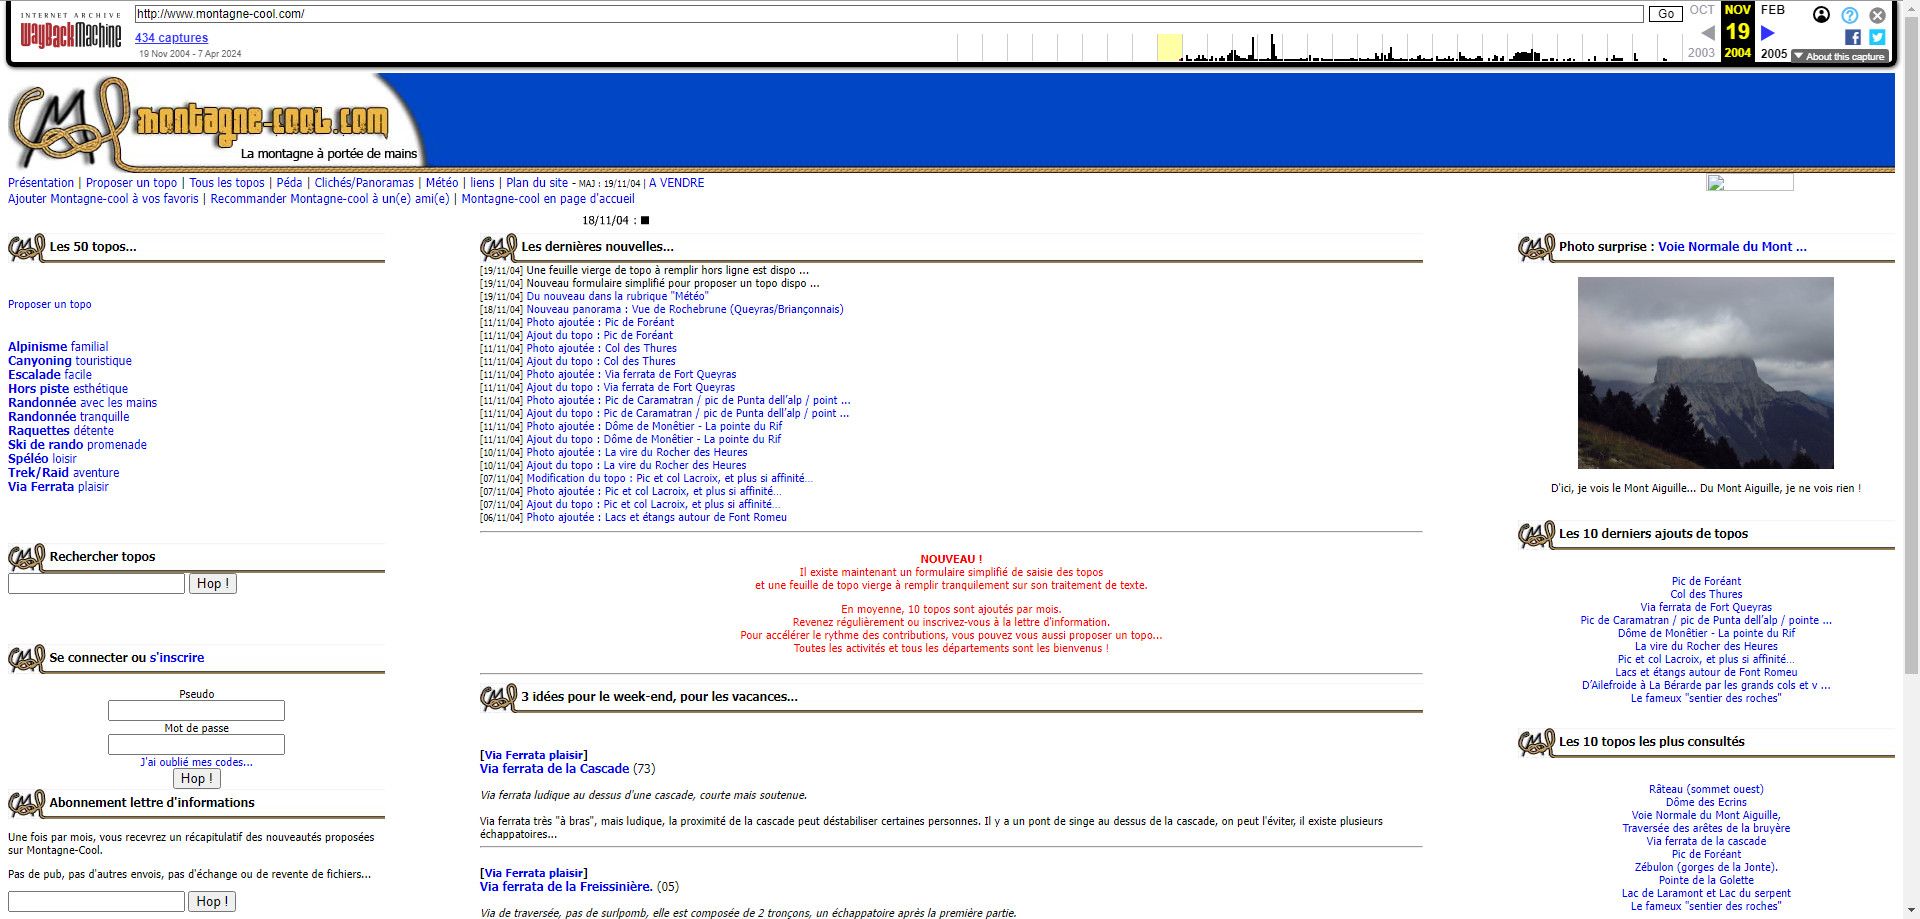The image size is (1920, 919).
Task: Open the Plan du site menu item
Action: [x=537, y=183]
